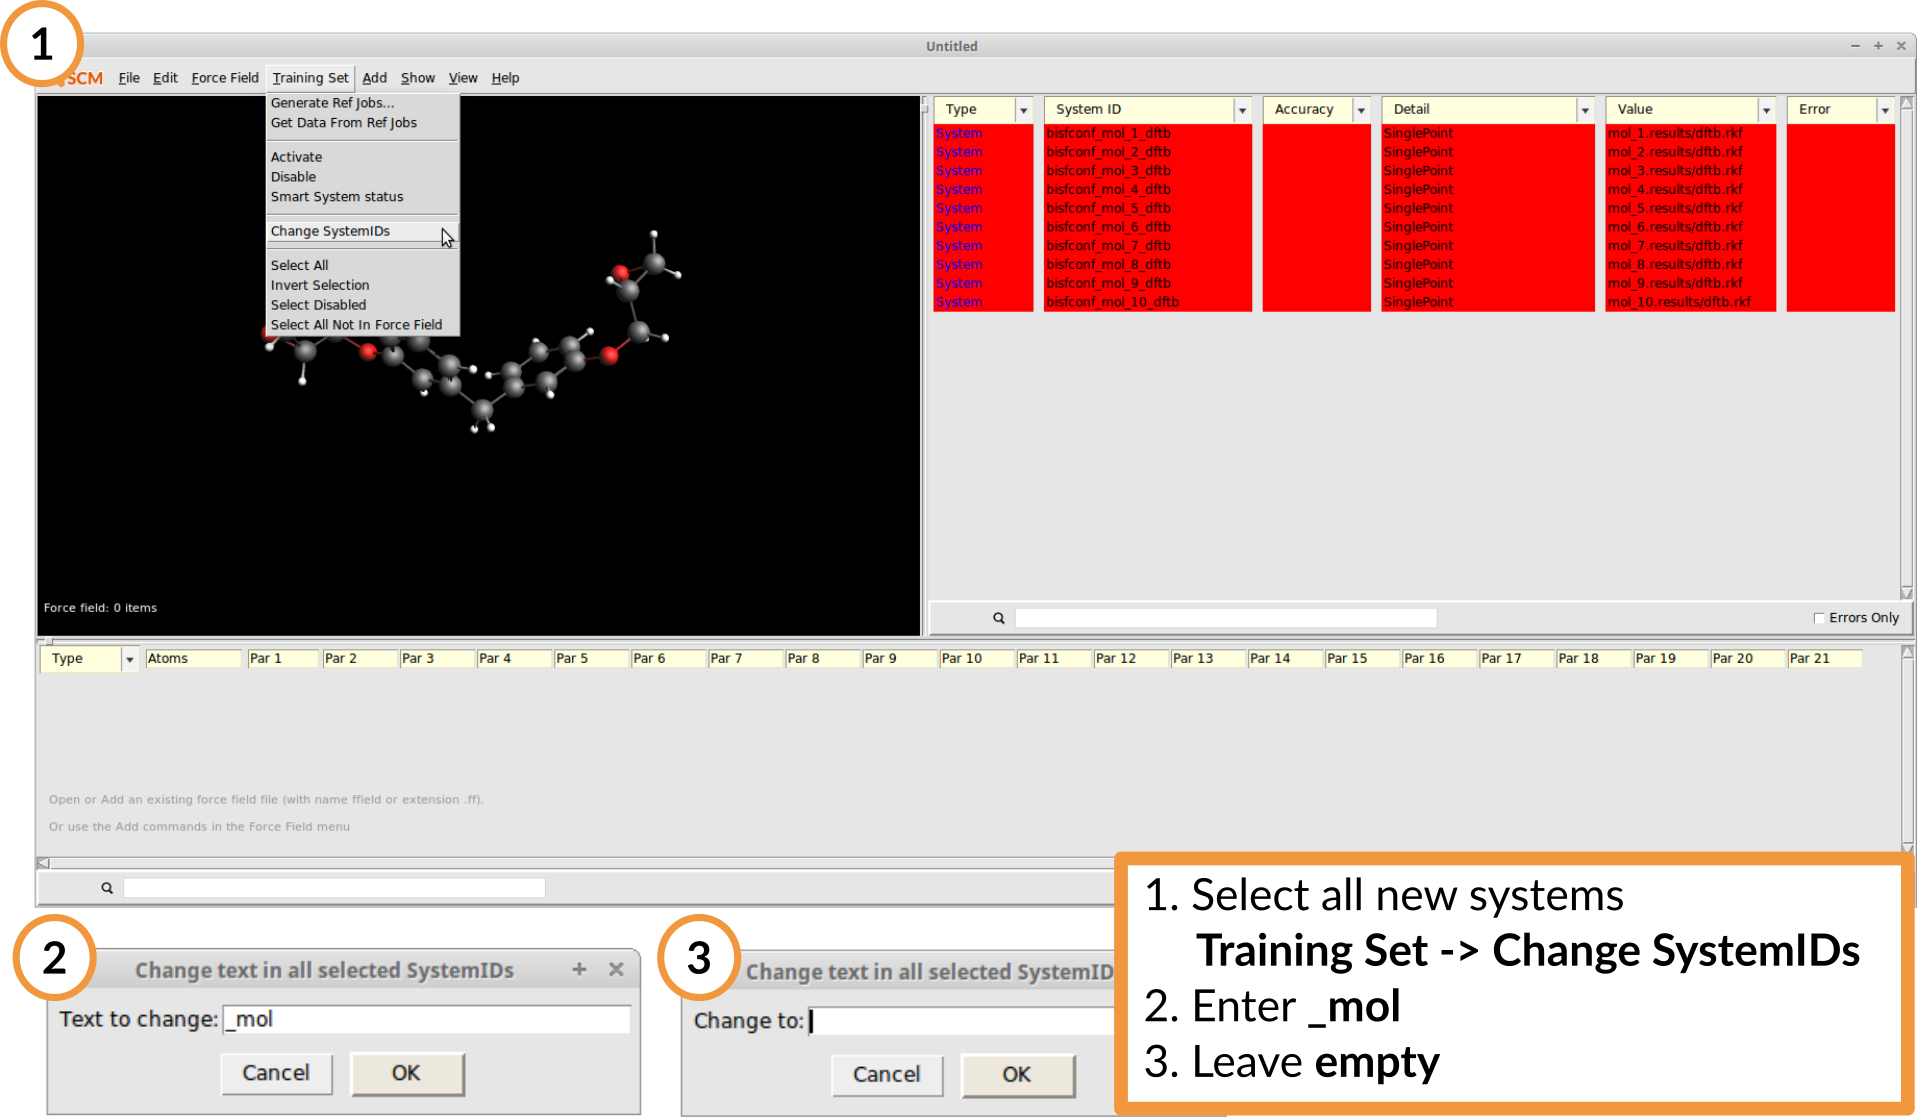Screen dimensions: 1917x1117
Task: Click the force field search field
Action: [334, 888]
